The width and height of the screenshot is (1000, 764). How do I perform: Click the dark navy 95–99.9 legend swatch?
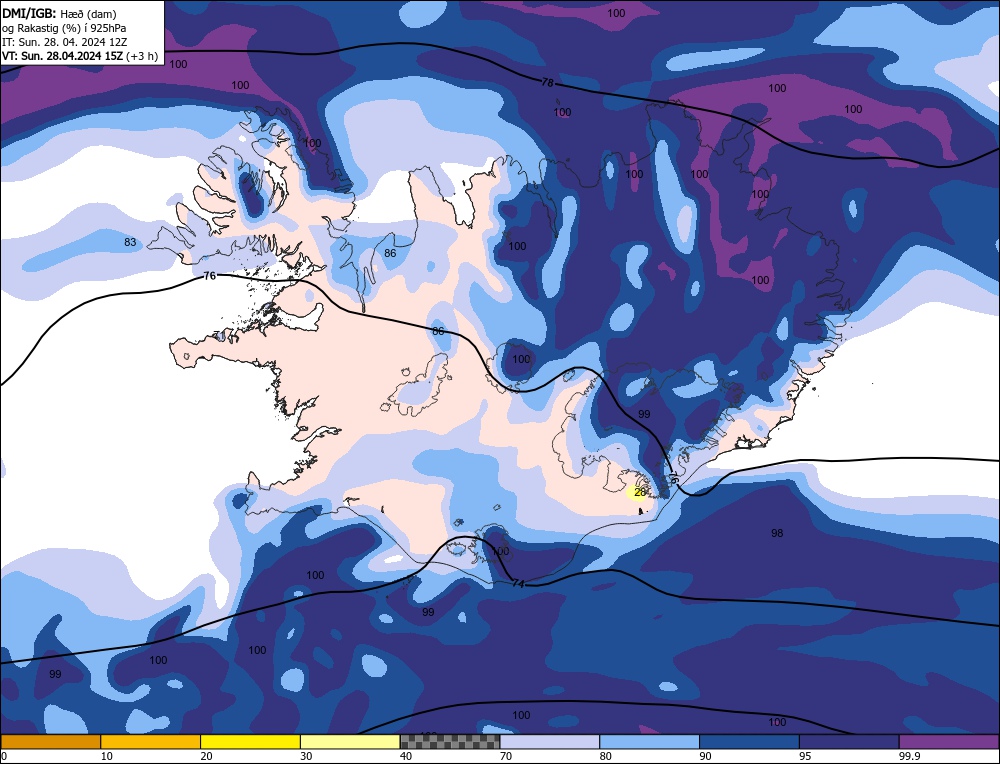click(x=849, y=742)
